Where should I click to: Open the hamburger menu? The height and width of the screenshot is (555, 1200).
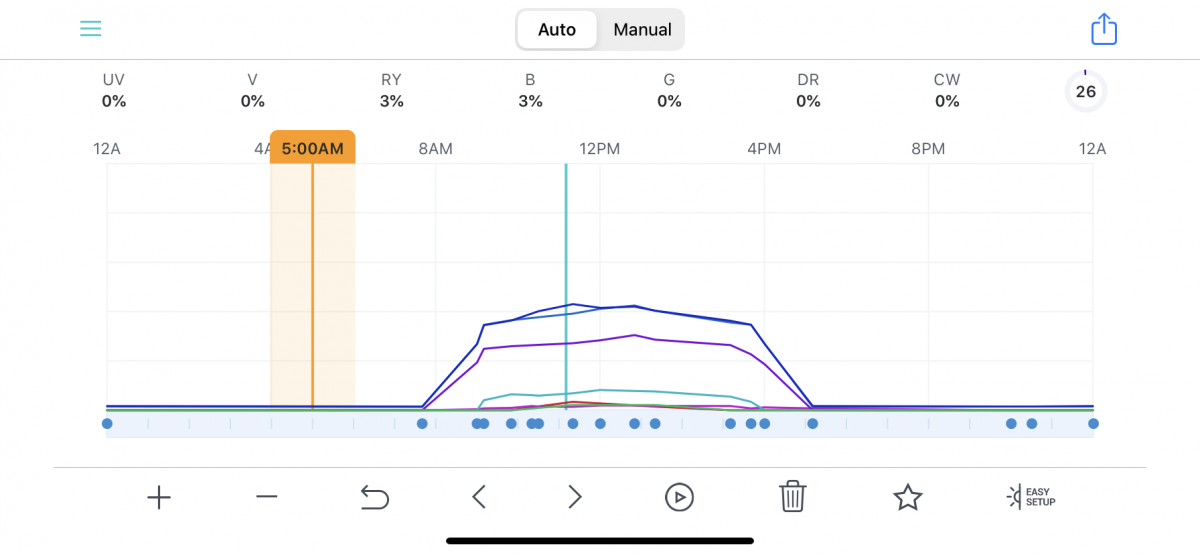(x=91, y=29)
